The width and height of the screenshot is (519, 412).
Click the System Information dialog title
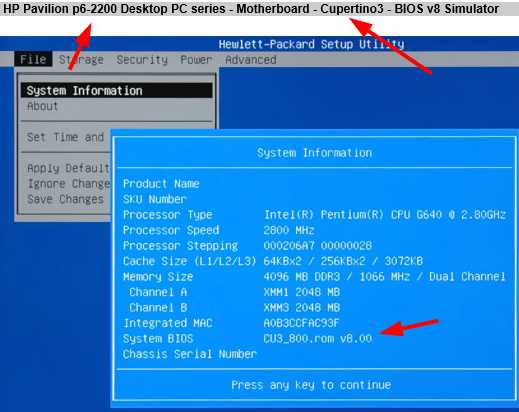tap(314, 153)
